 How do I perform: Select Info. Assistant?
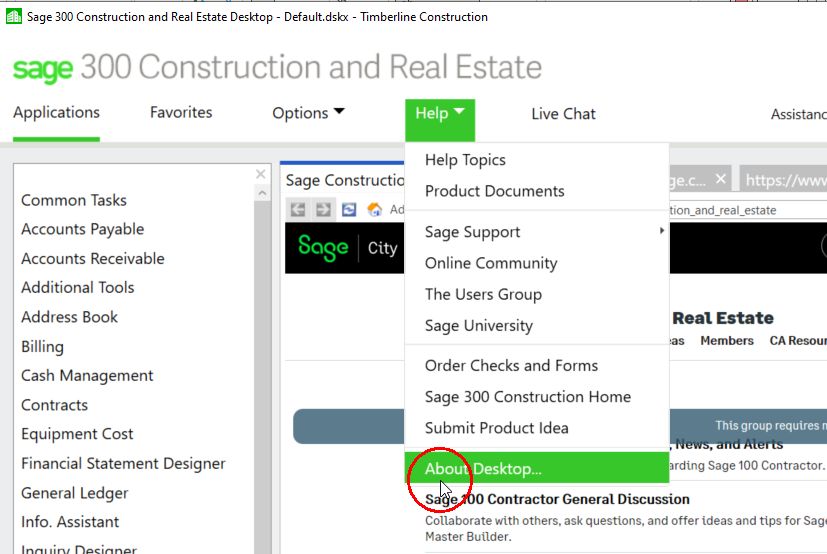pyautogui.click(x=70, y=522)
